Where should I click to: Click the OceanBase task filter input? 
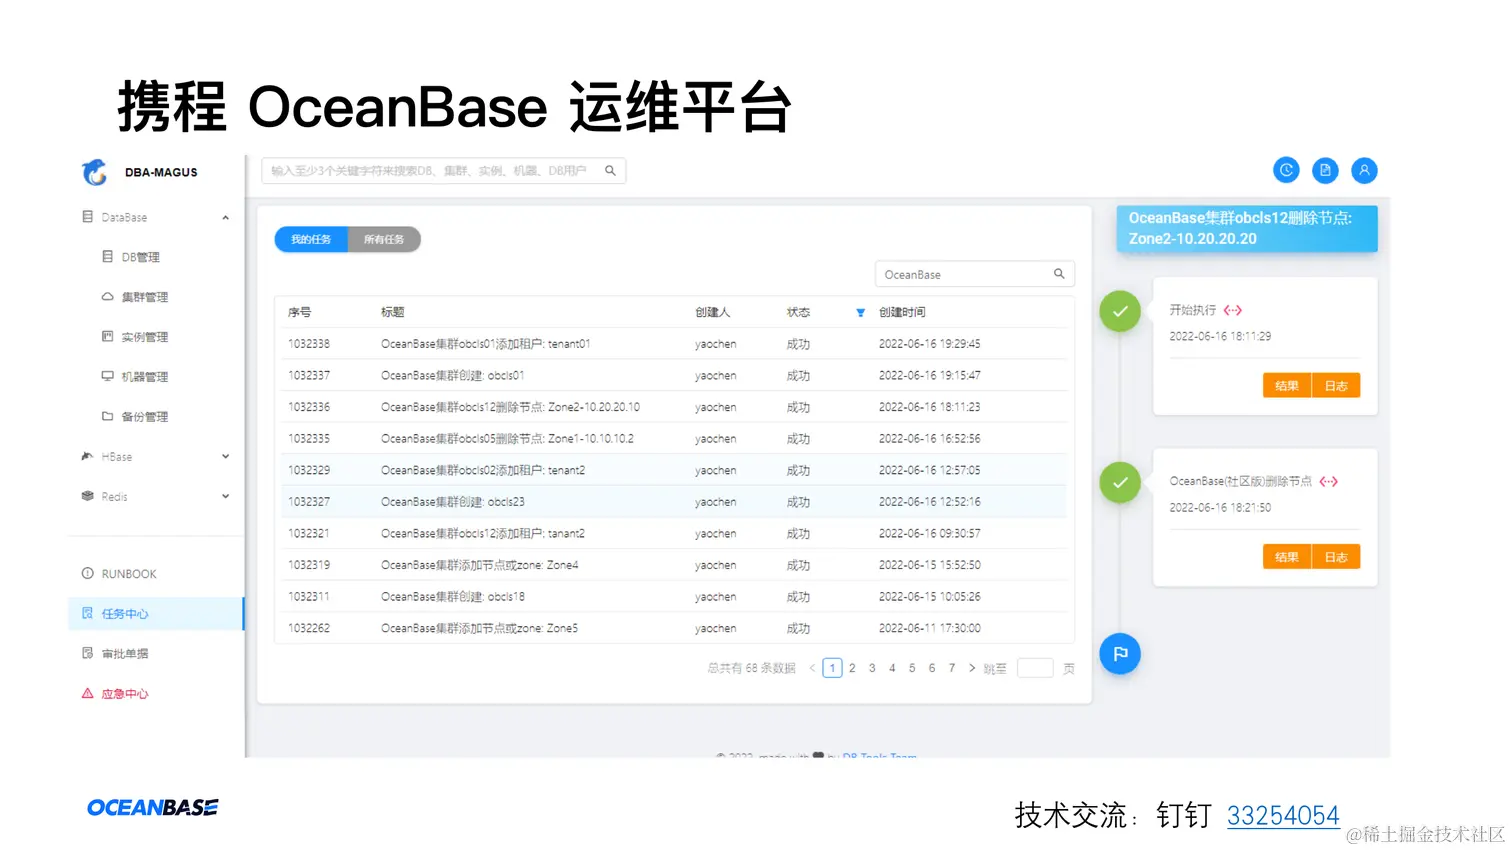click(x=975, y=274)
